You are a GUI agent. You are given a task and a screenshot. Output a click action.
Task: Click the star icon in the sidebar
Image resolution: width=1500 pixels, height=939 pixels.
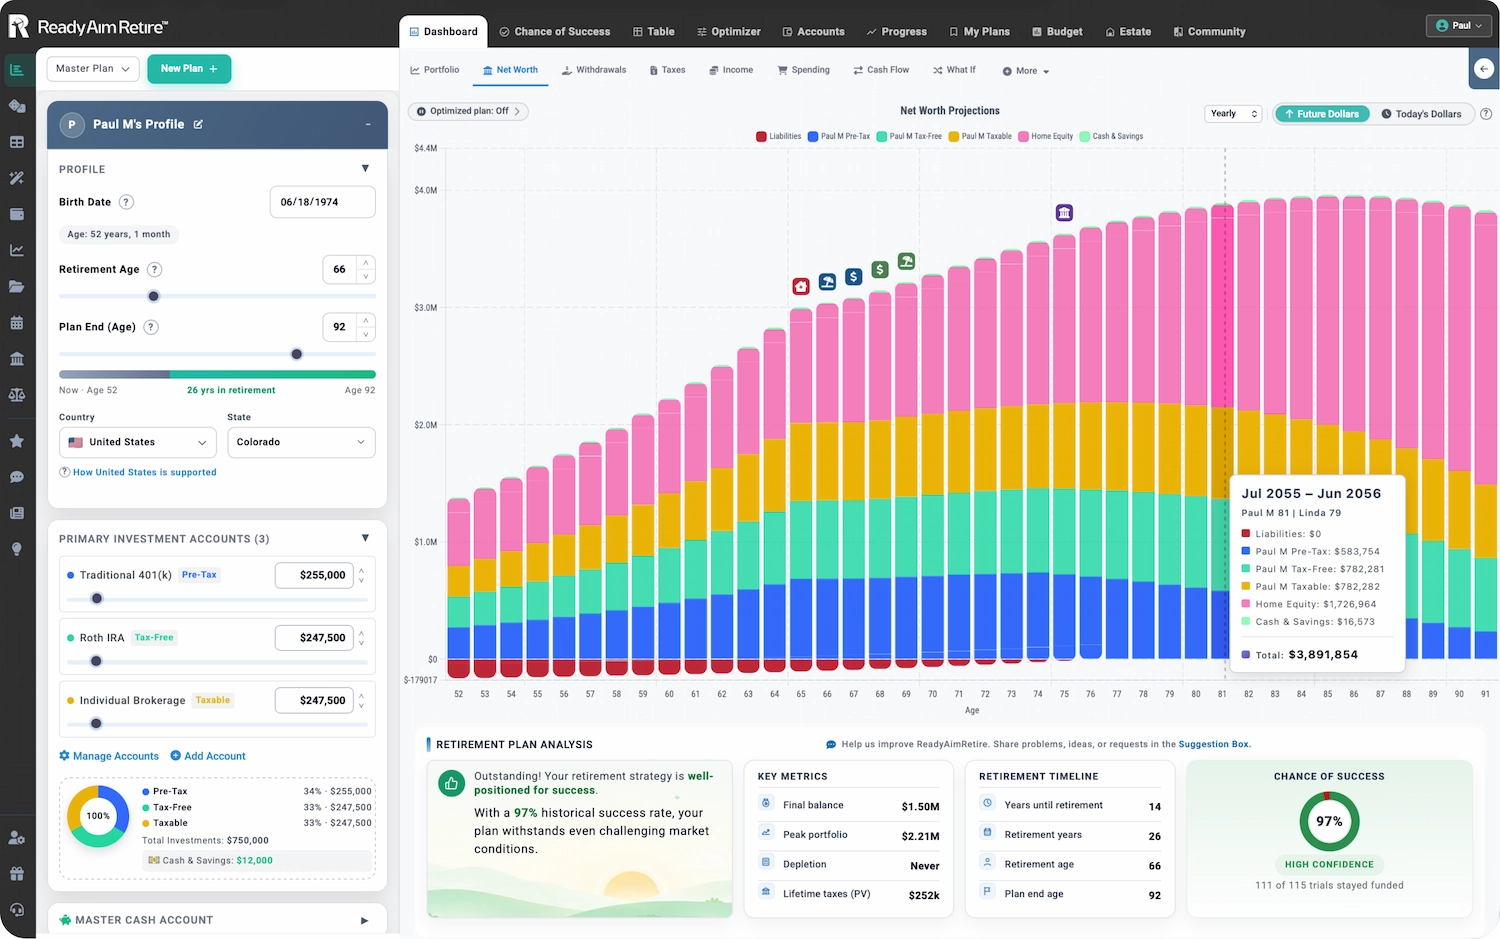tap(17, 441)
